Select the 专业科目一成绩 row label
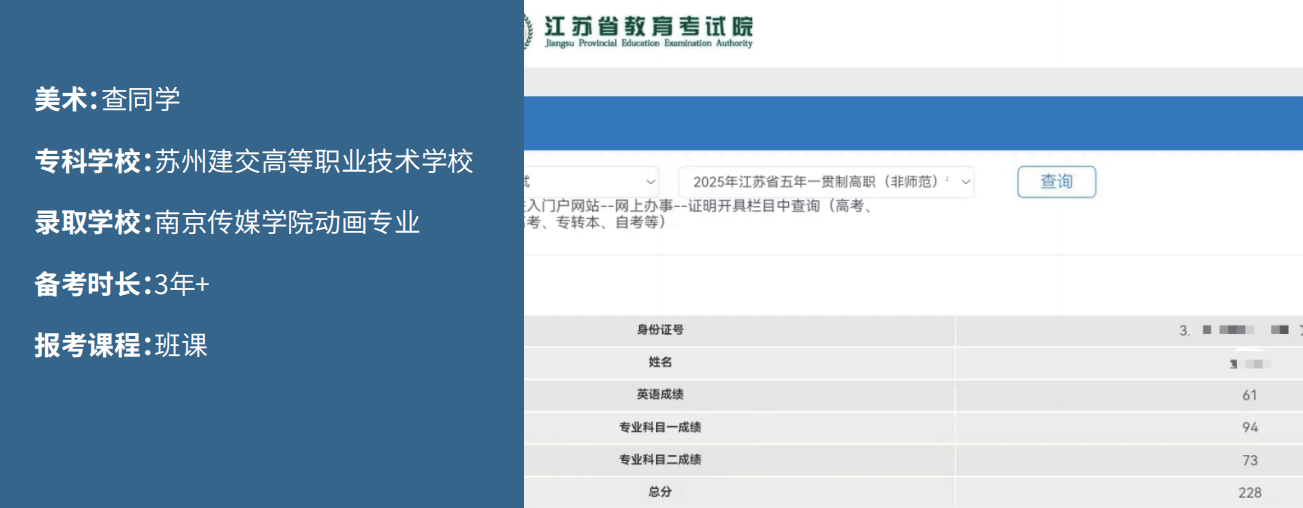Viewport: 1303px width, 508px height. click(x=660, y=427)
